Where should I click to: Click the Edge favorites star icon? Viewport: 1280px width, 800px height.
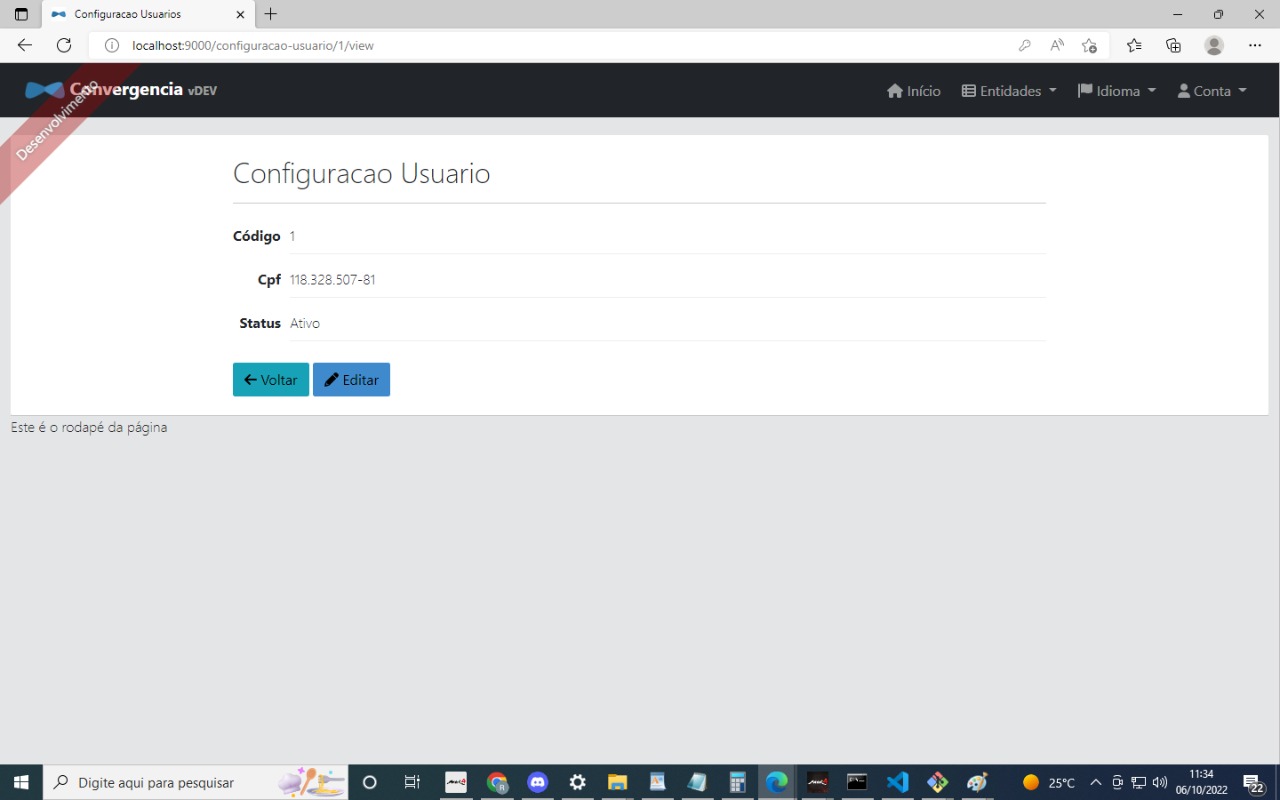tap(1133, 45)
